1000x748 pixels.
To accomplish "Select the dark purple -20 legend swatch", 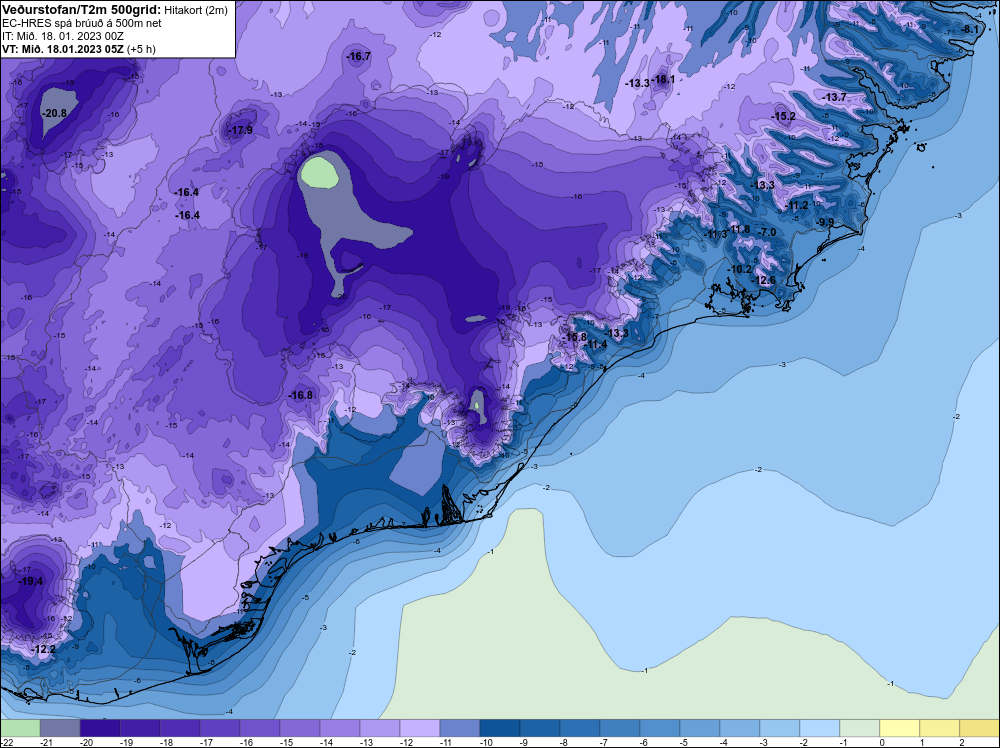I will 100,728.
